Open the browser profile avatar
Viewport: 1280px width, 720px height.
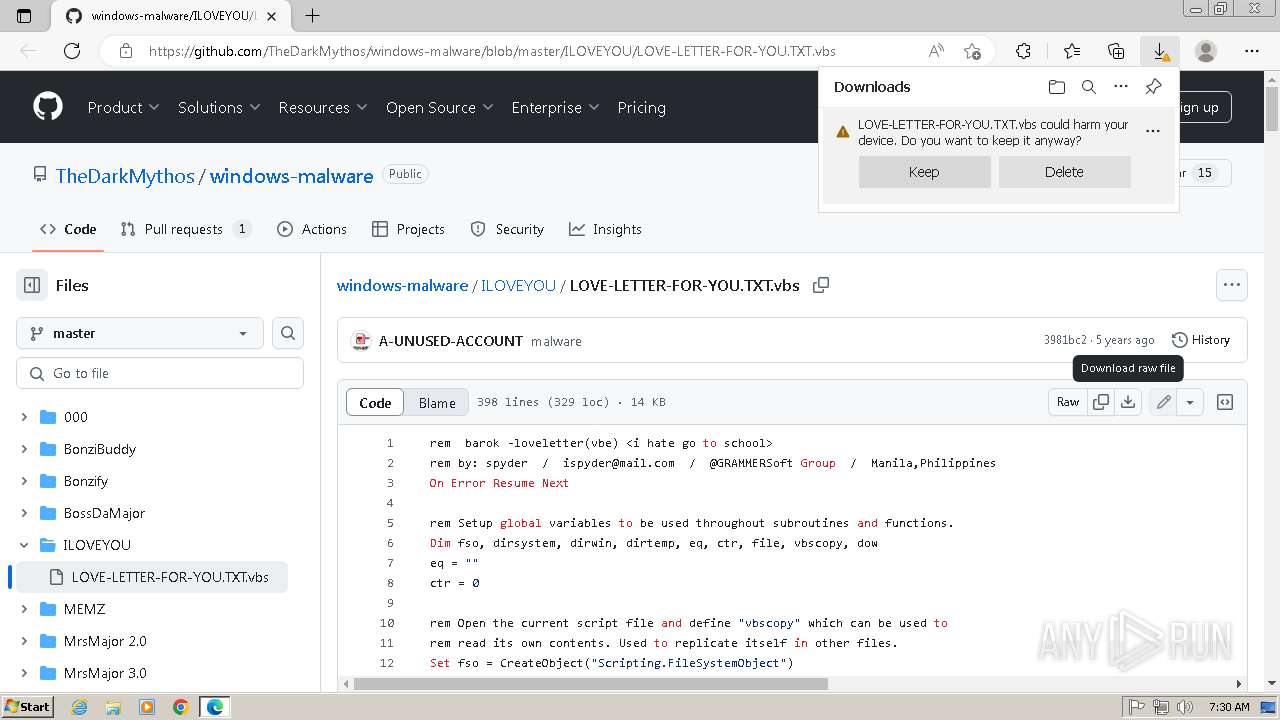coord(1206,51)
